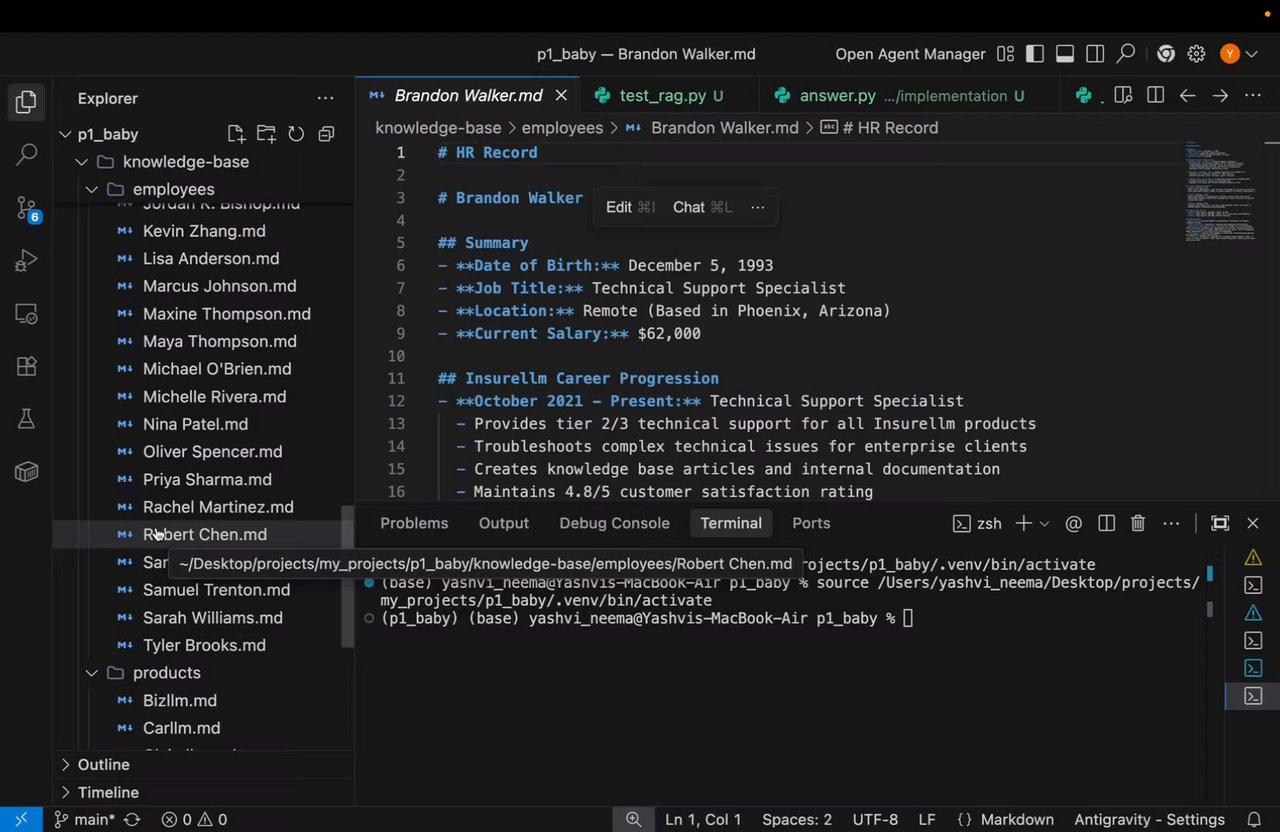Image resolution: width=1280 pixels, height=832 pixels.
Task: Kill the terminal with the trash icon
Action: [1138, 523]
